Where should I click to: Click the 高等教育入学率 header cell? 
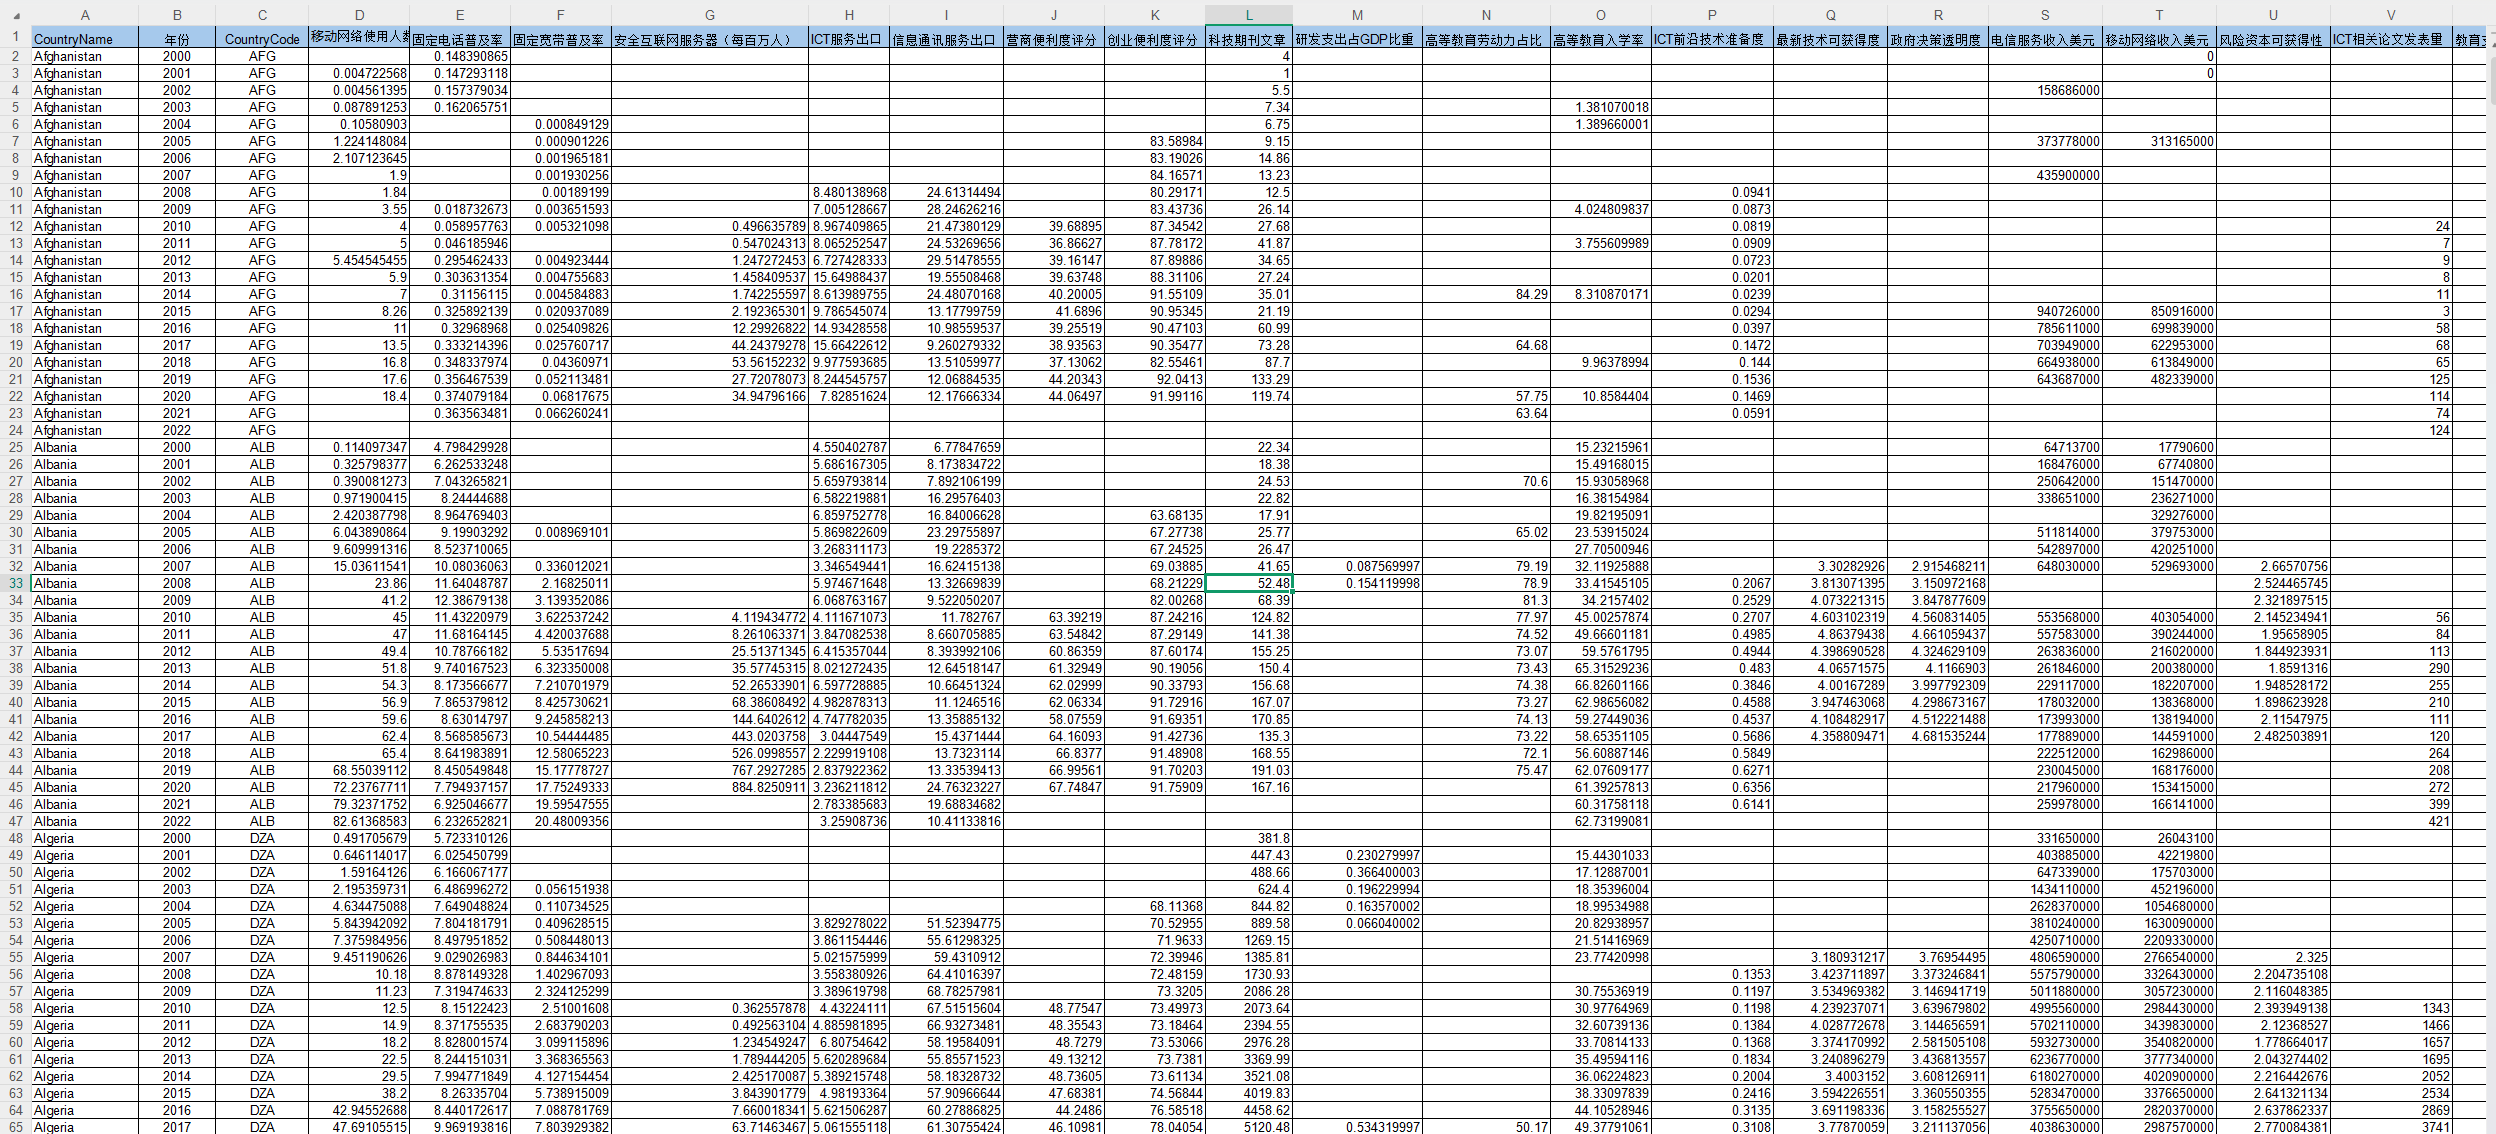point(1599,39)
